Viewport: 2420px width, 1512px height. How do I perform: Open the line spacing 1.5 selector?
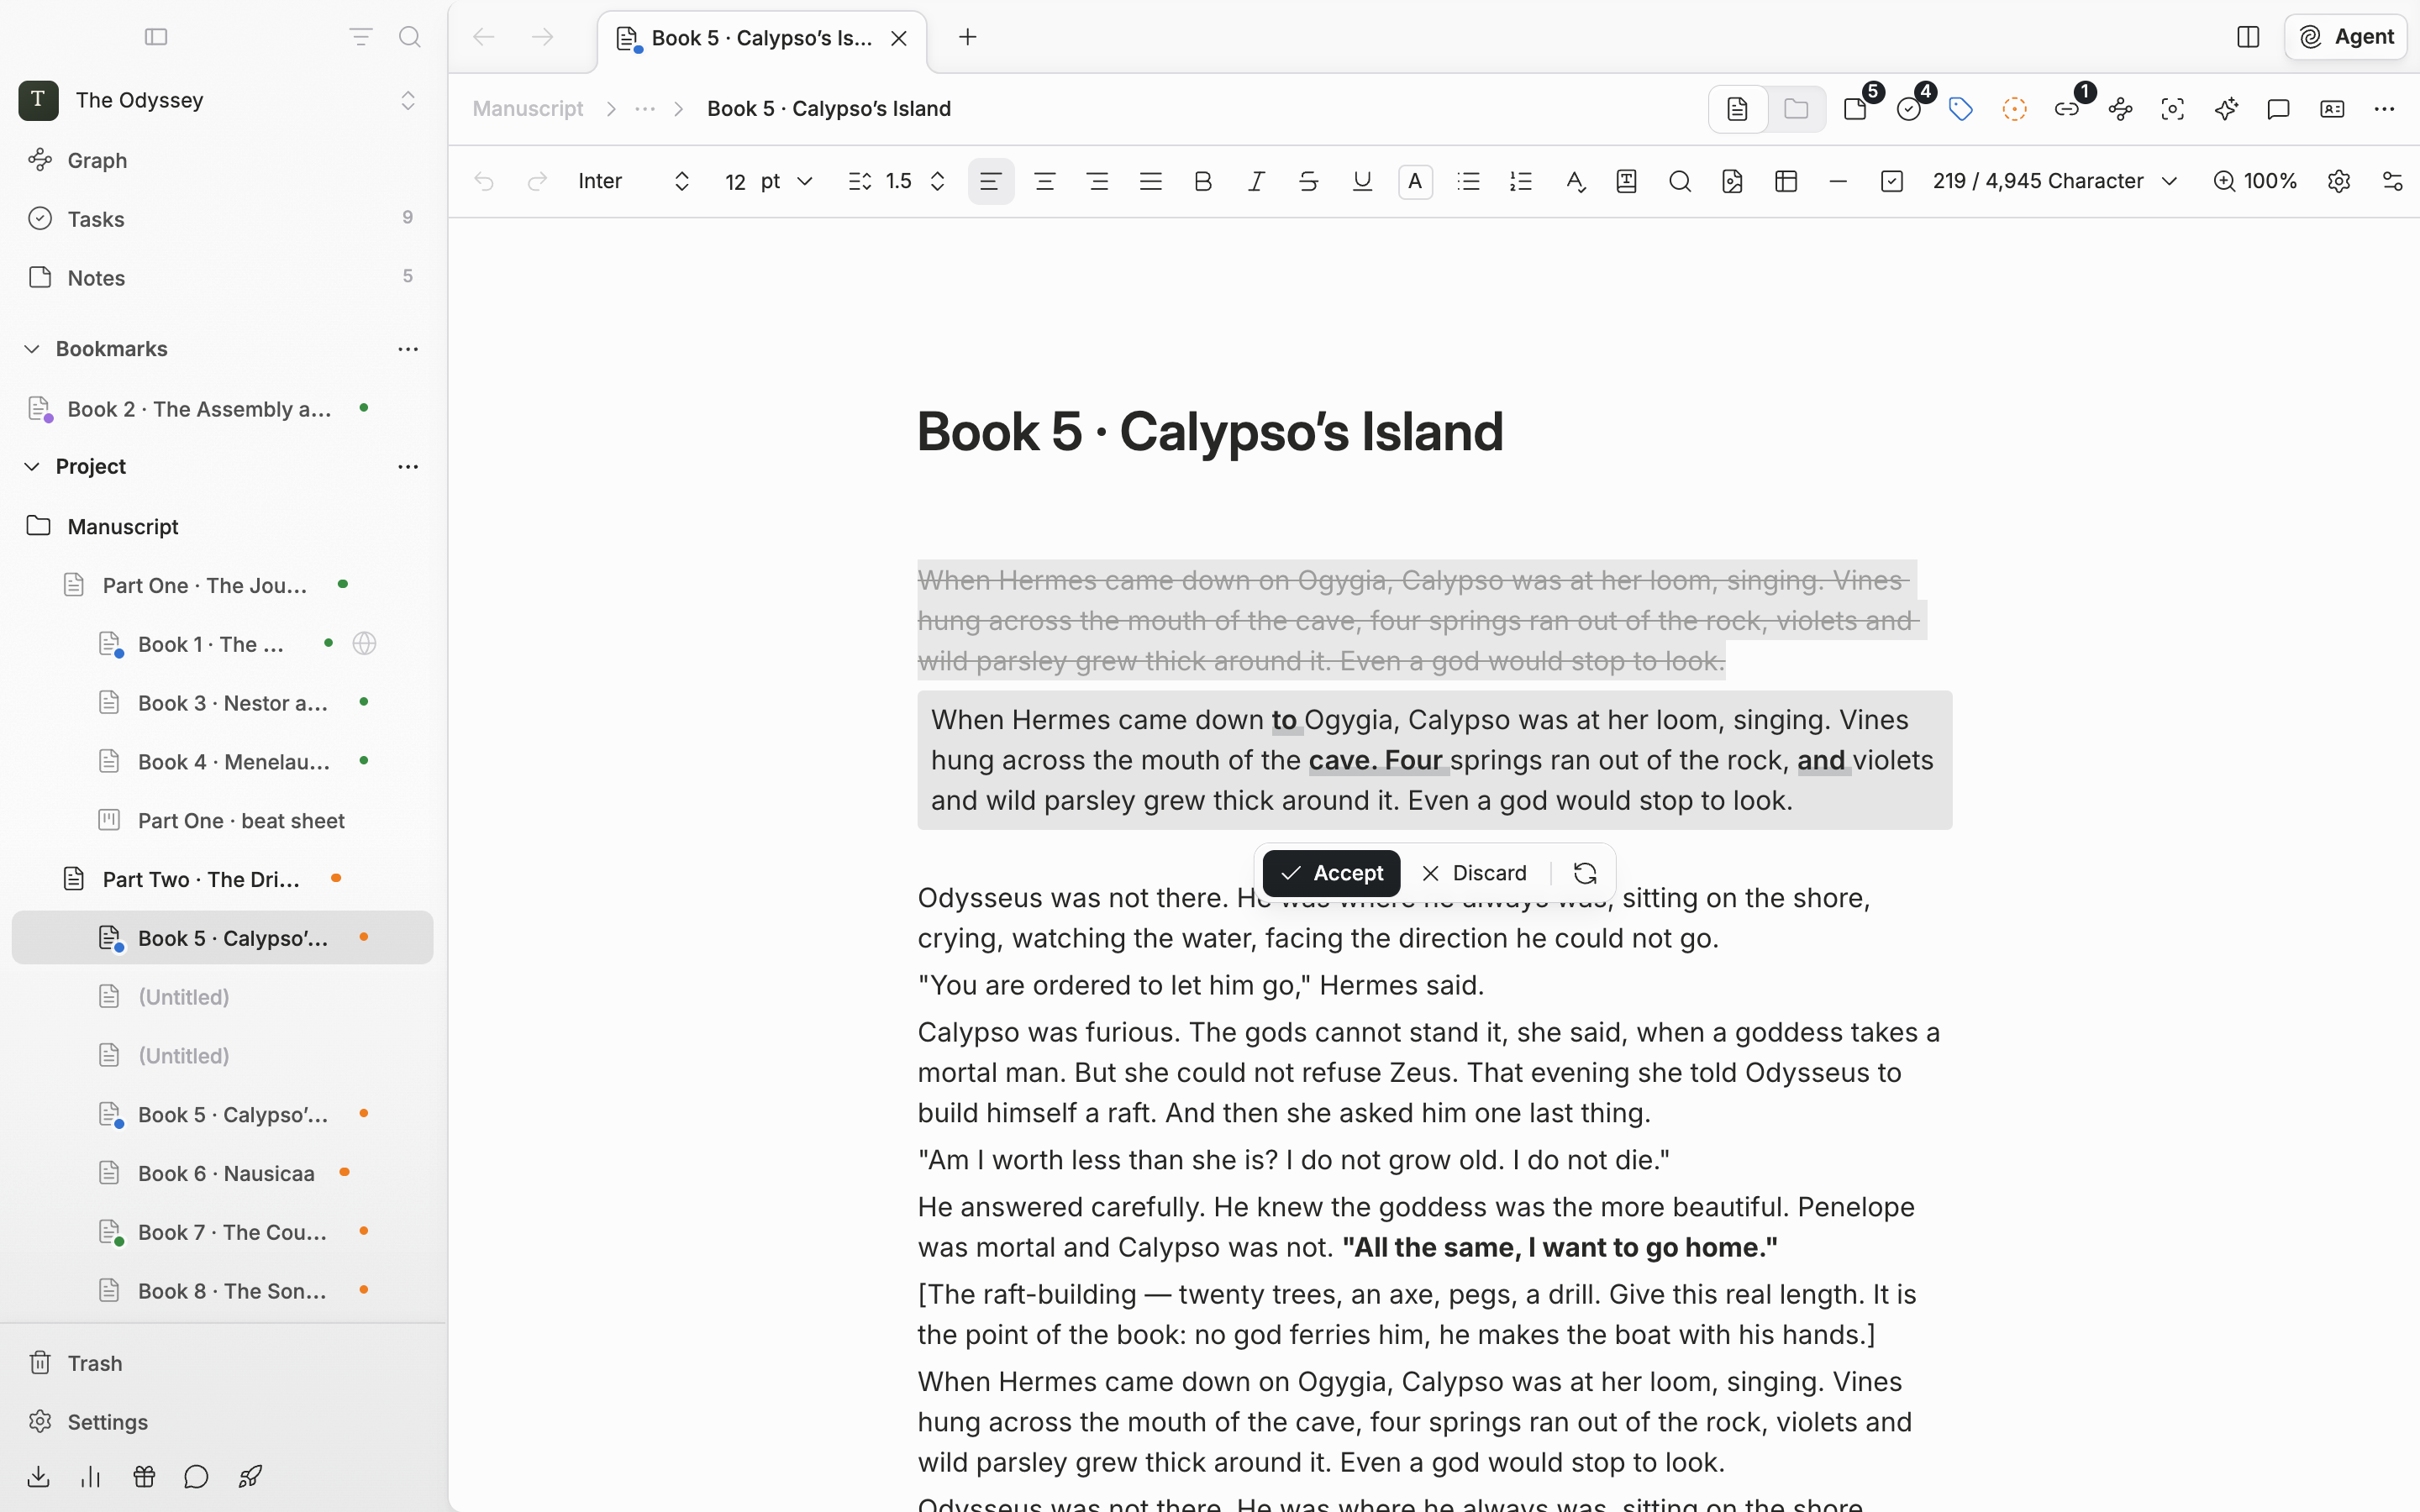(x=897, y=181)
